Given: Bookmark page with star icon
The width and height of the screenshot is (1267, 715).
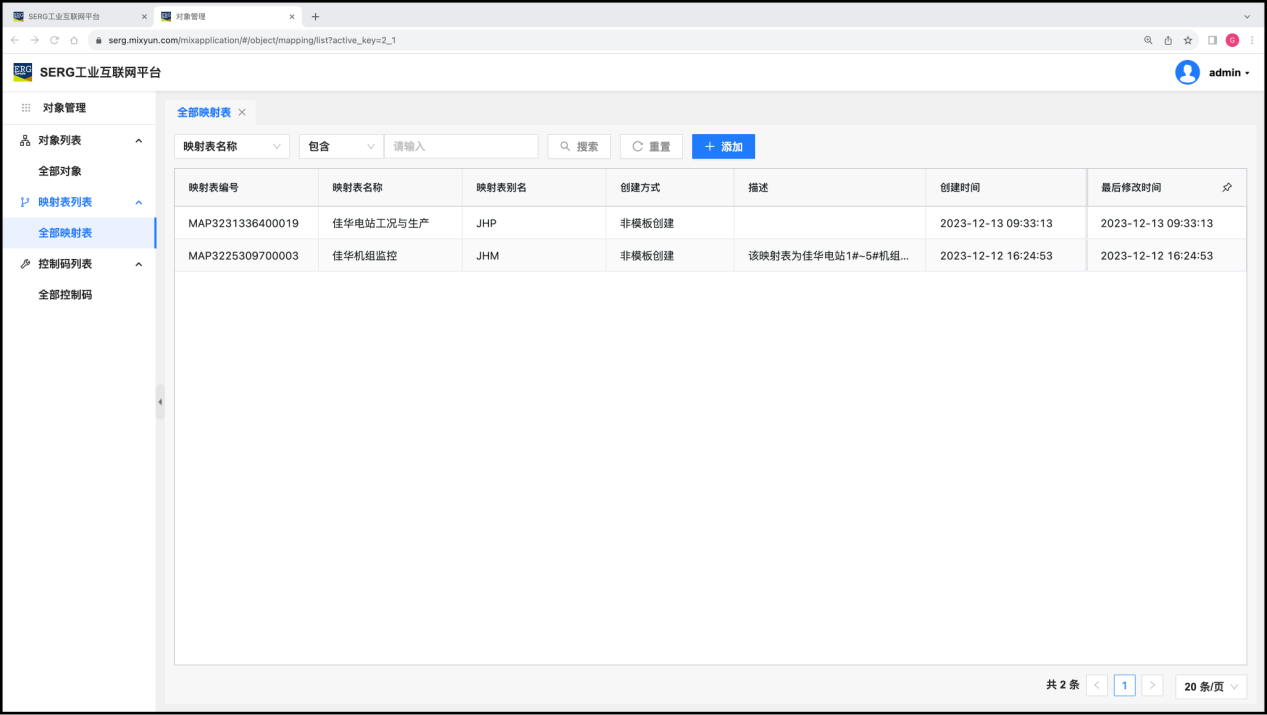Looking at the screenshot, I should [1188, 40].
